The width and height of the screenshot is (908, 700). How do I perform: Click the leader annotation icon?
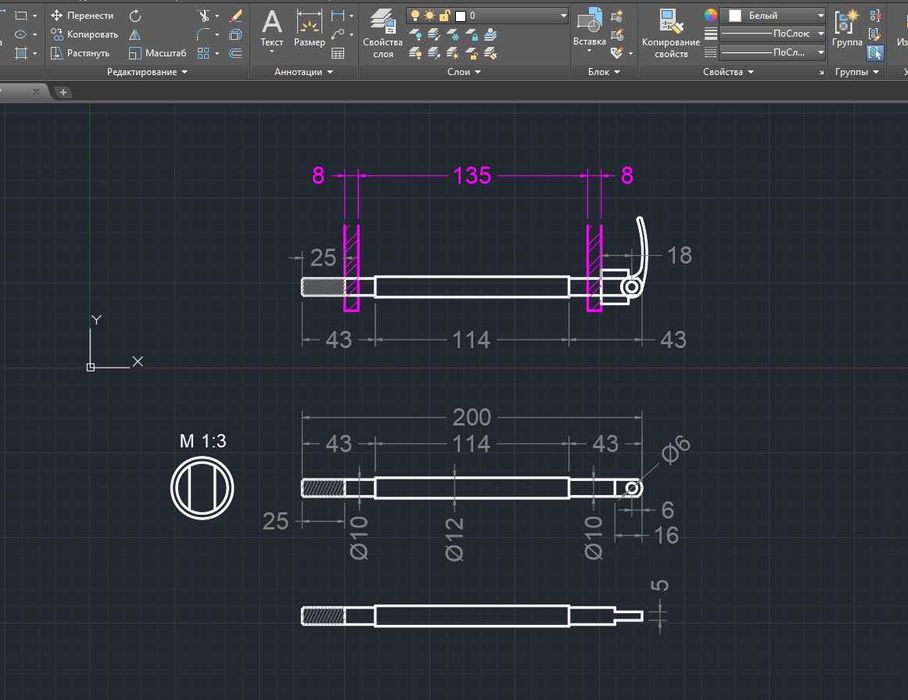click(x=338, y=34)
